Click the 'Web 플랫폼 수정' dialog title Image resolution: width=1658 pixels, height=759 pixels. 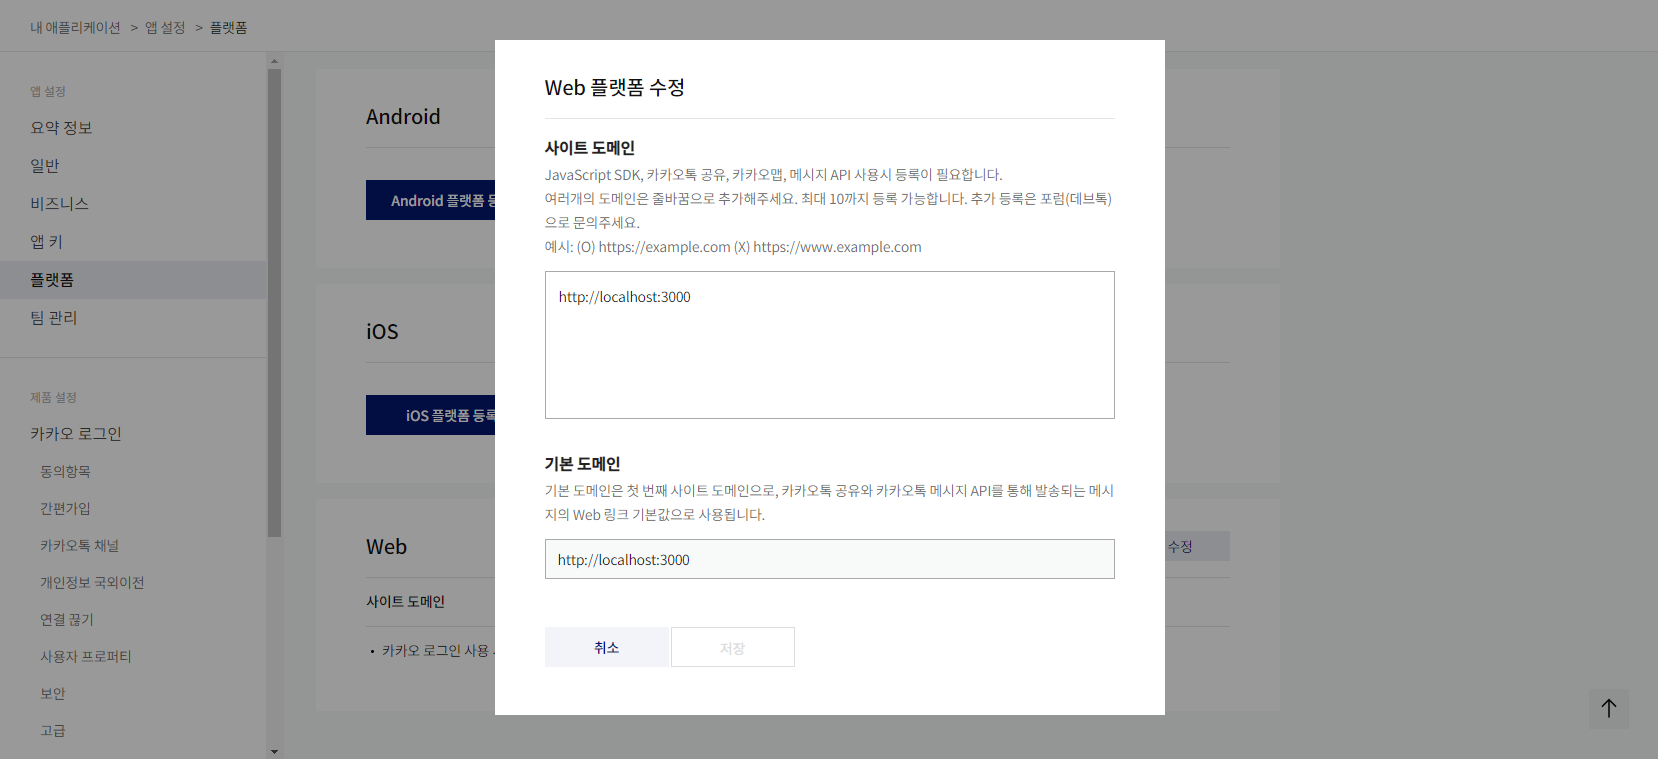615,87
